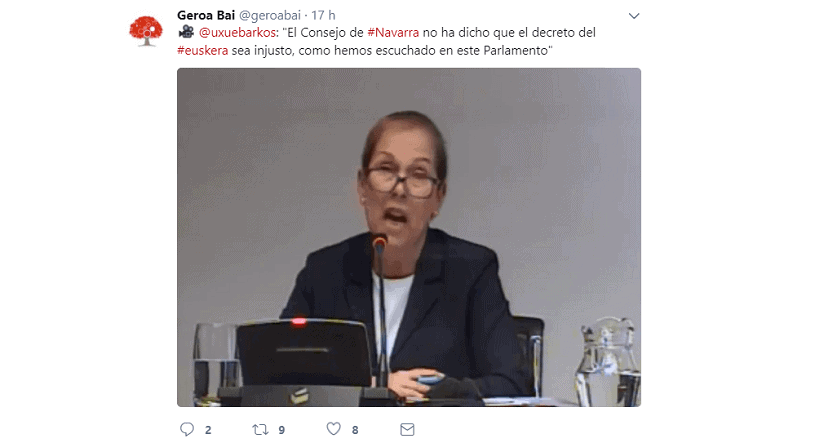Click the video camera emoji in tweet
Image resolution: width=815 pixels, height=443 pixels.
(186, 32)
